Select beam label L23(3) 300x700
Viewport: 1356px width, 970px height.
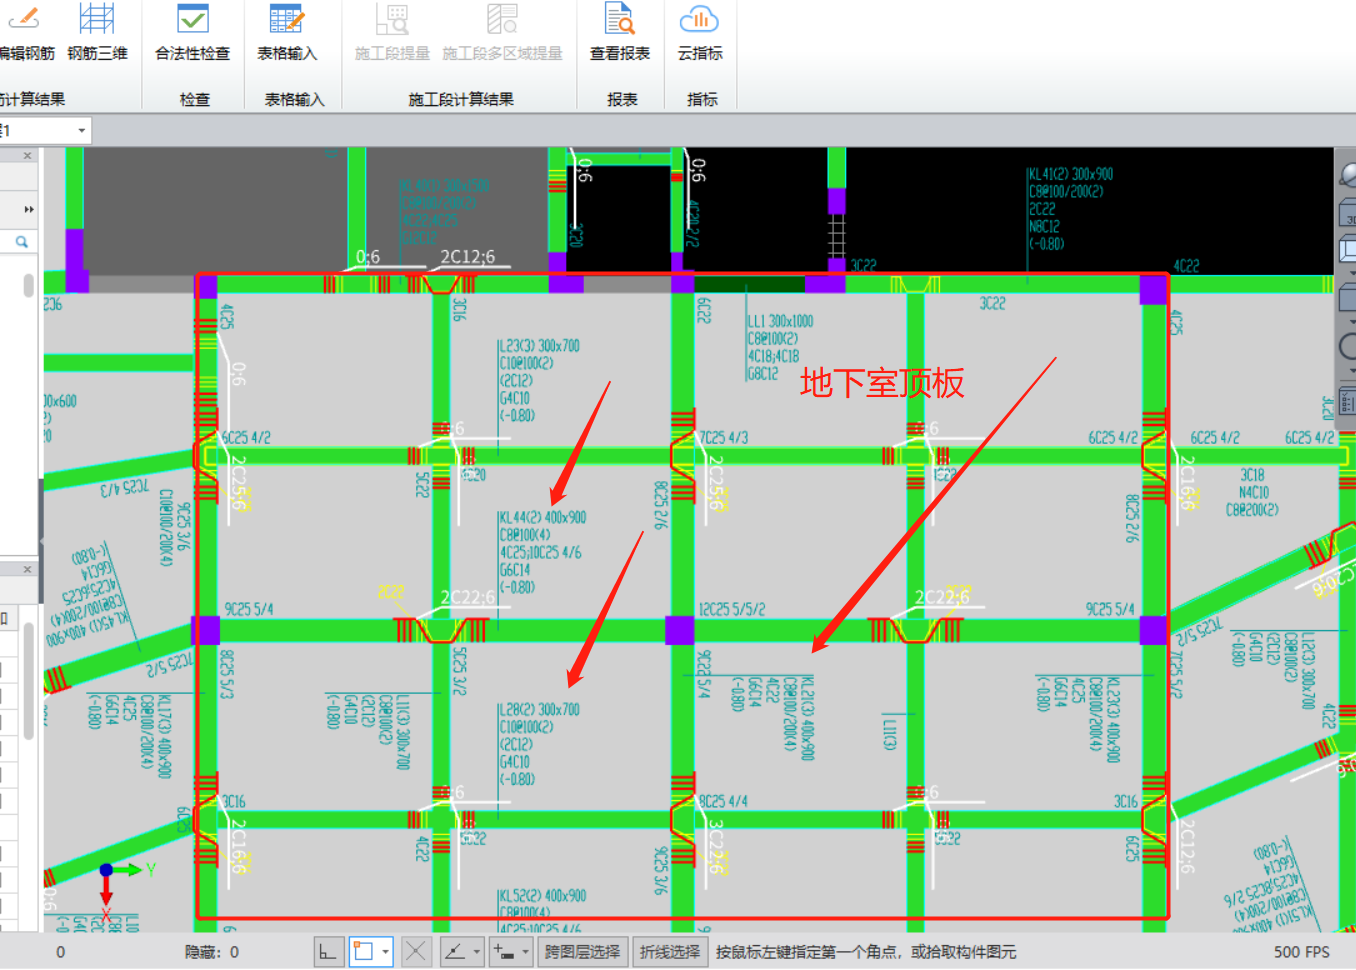tap(540, 346)
